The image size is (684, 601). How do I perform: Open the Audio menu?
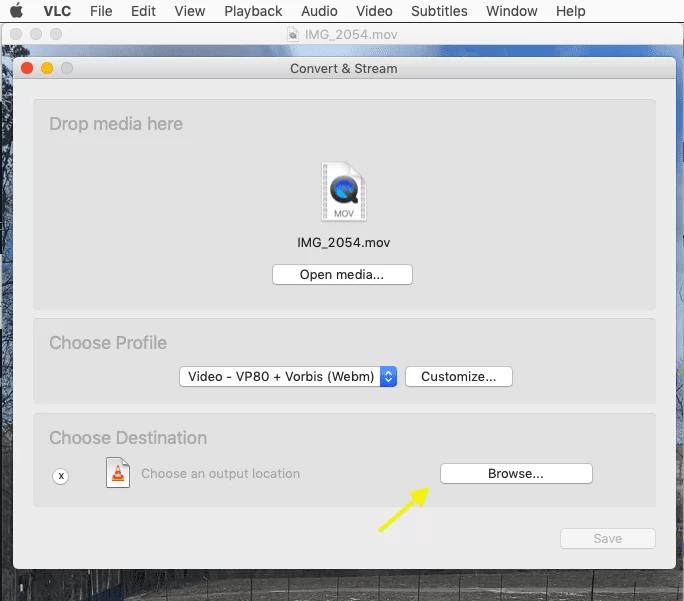click(319, 11)
